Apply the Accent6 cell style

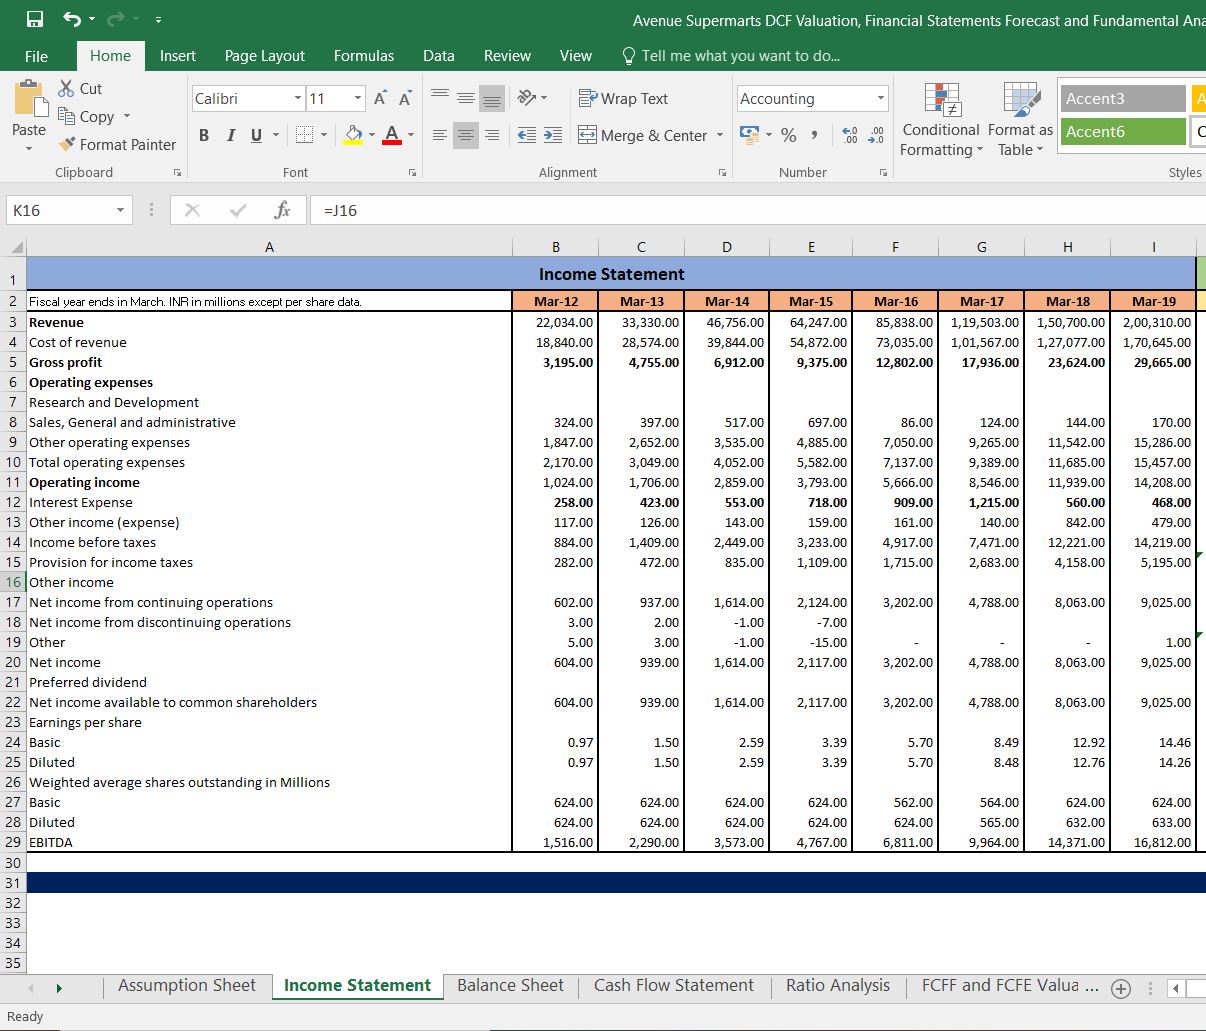click(x=1123, y=131)
